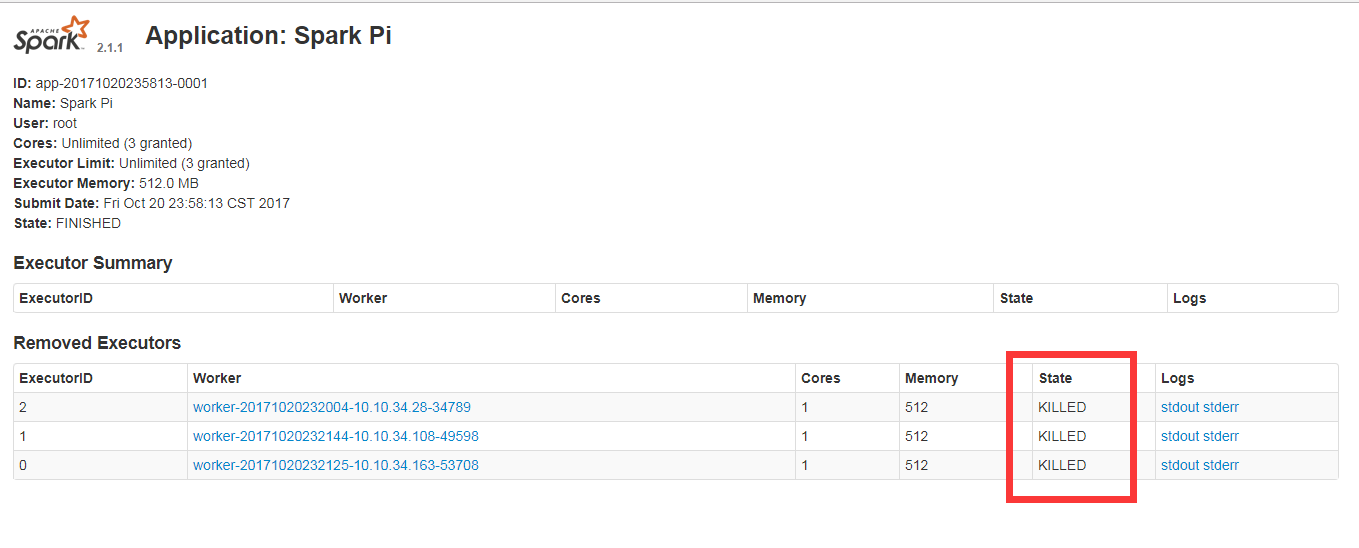Click executor ID 0 cell
This screenshot has width=1359, height=548.
(x=100, y=465)
